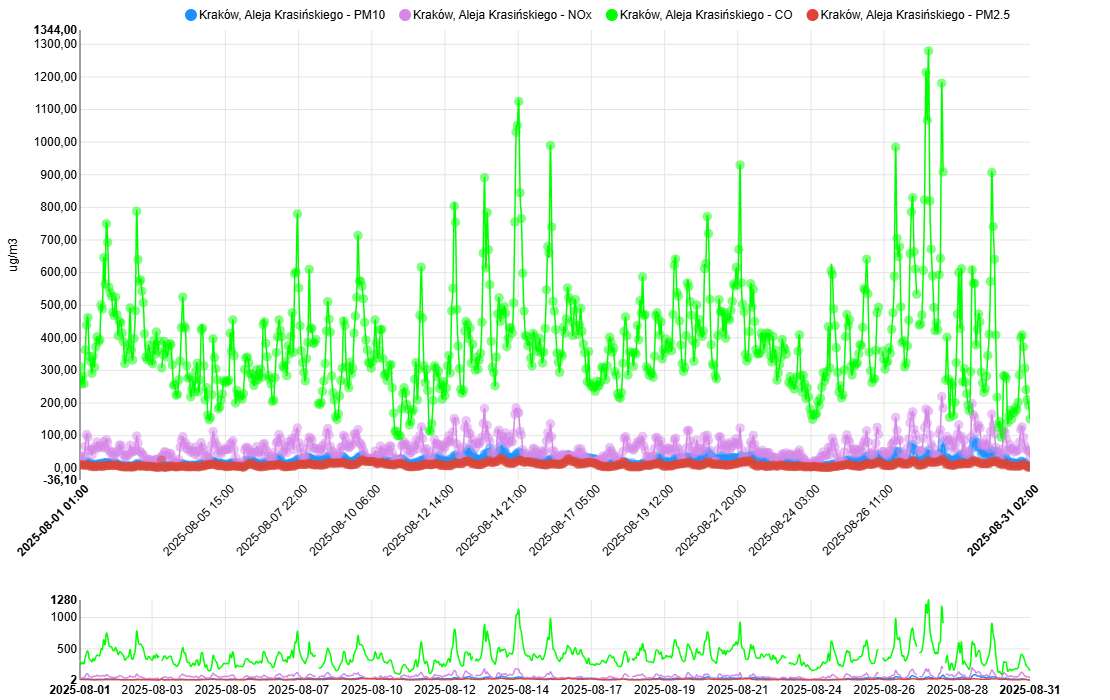Click the ug/m3 y-axis title
The image size is (1110, 700).
click(13, 256)
